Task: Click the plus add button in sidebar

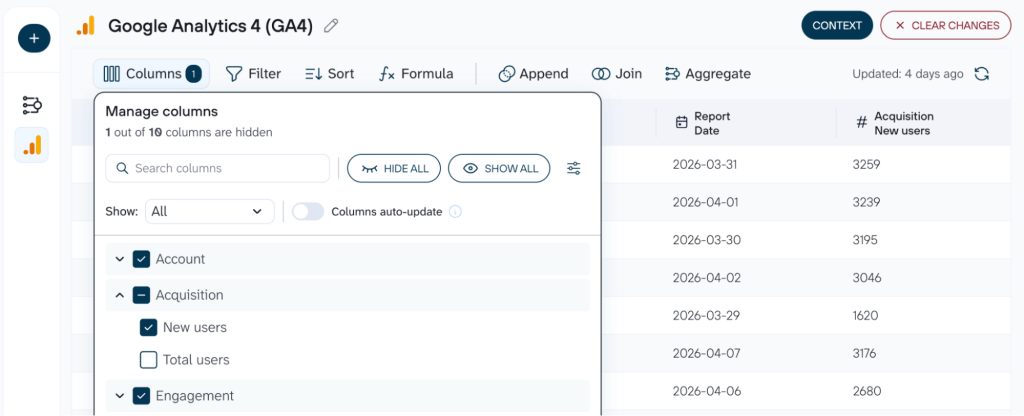Action: click(x=34, y=39)
